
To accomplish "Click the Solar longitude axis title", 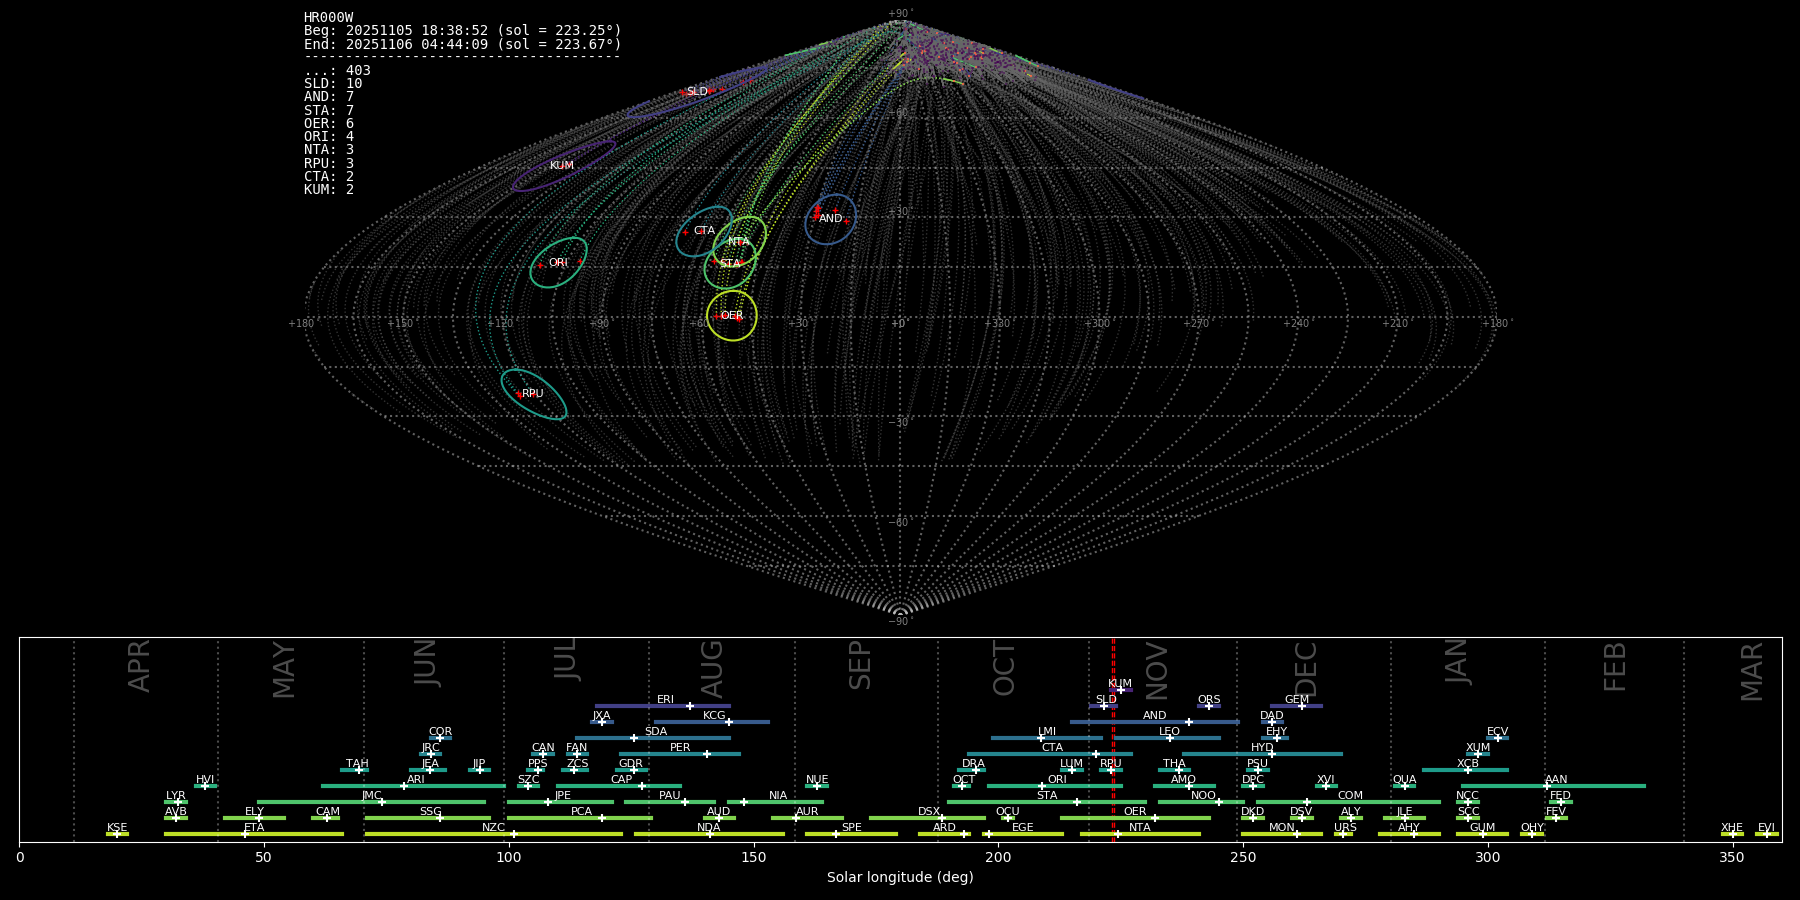I will pos(900,878).
